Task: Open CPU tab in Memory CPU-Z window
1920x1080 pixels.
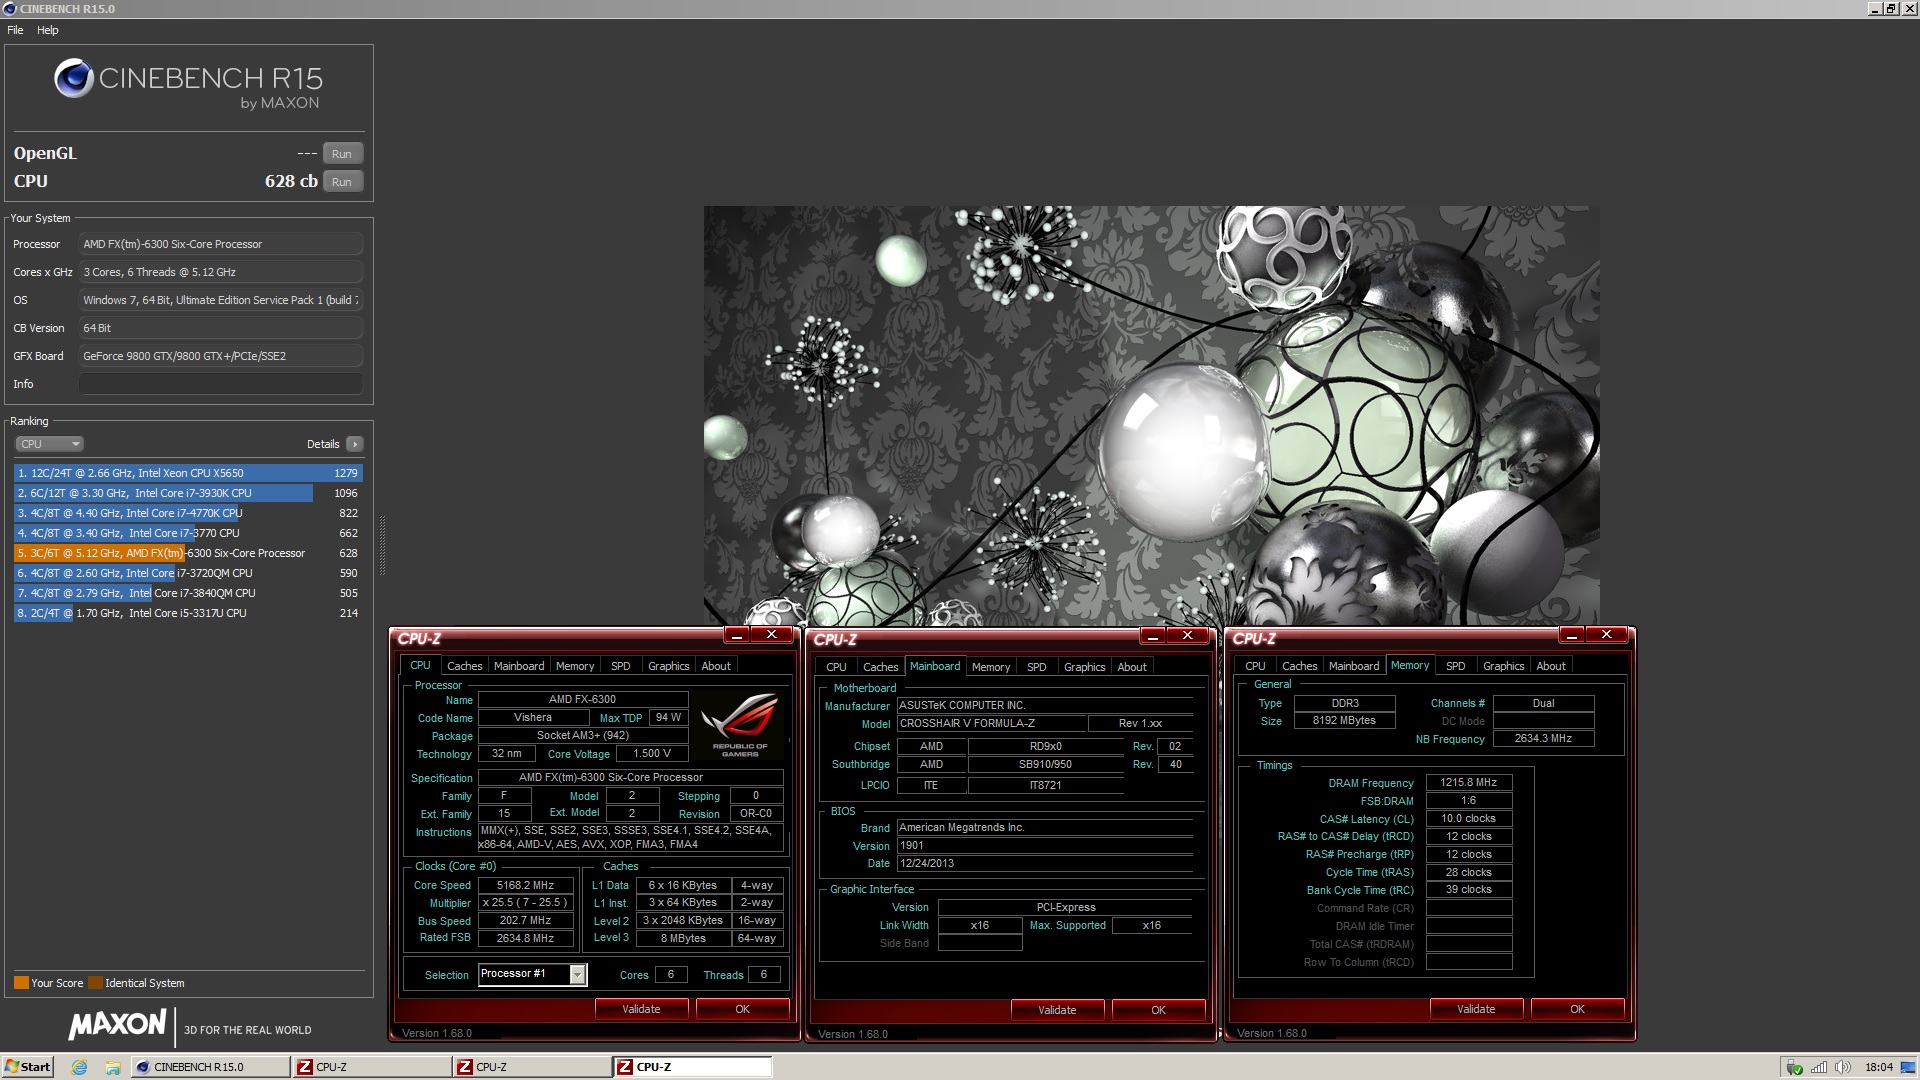Action: tap(1255, 666)
